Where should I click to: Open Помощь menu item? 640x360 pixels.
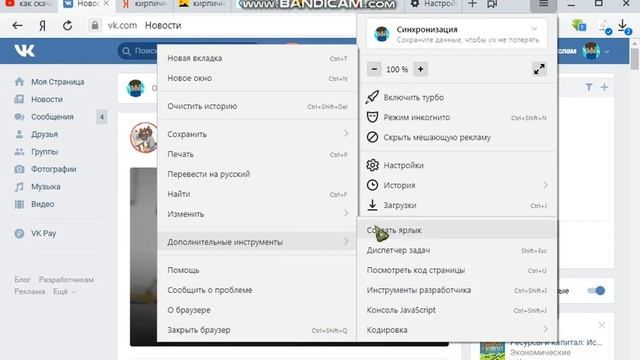coord(257,270)
